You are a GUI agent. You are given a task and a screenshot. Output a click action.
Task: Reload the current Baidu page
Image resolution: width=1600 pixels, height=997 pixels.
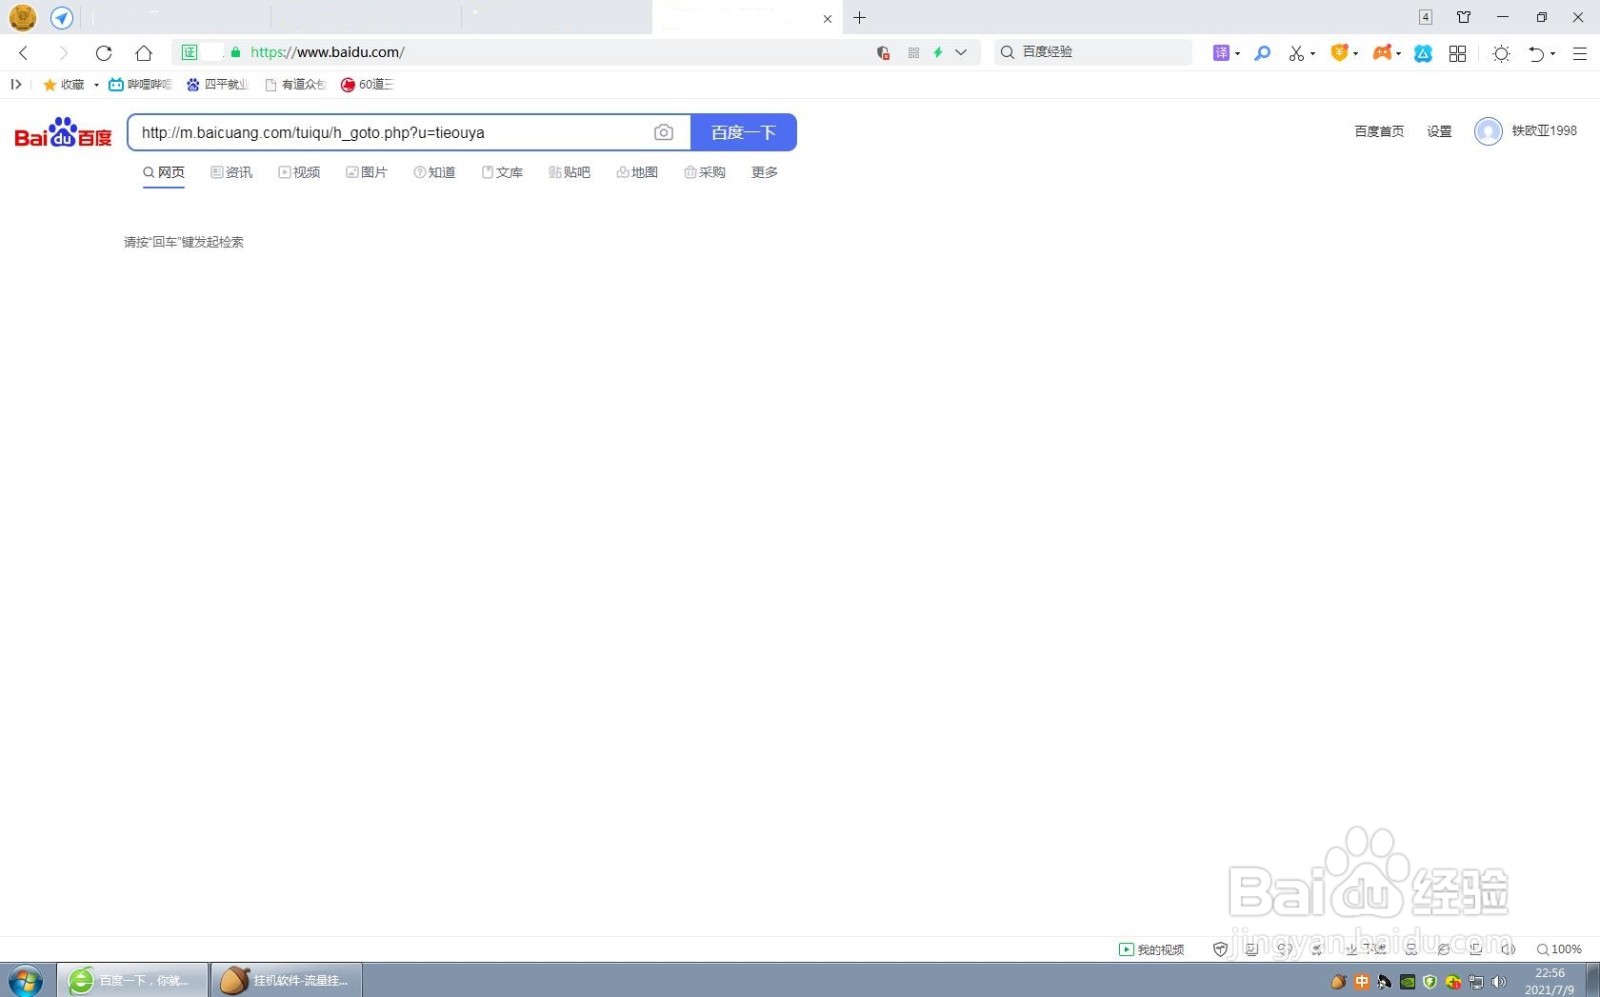[x=104, y=52]
